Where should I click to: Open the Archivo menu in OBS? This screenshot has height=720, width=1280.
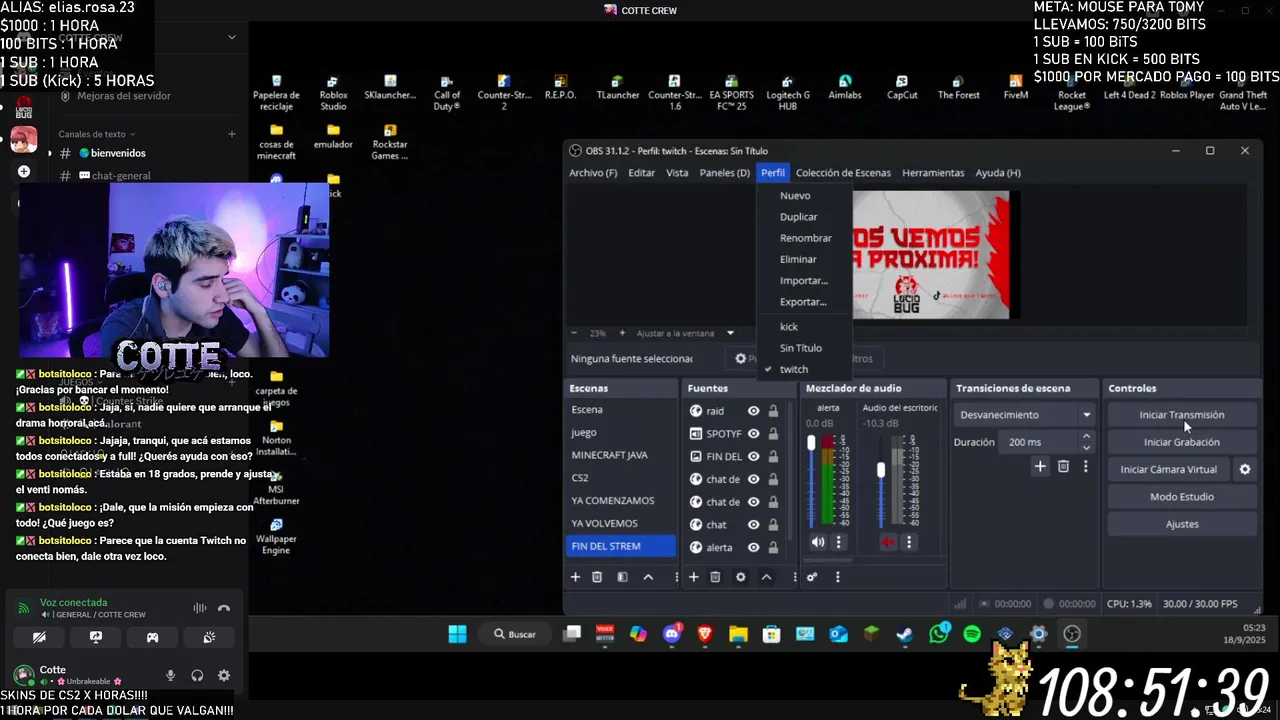593,173
